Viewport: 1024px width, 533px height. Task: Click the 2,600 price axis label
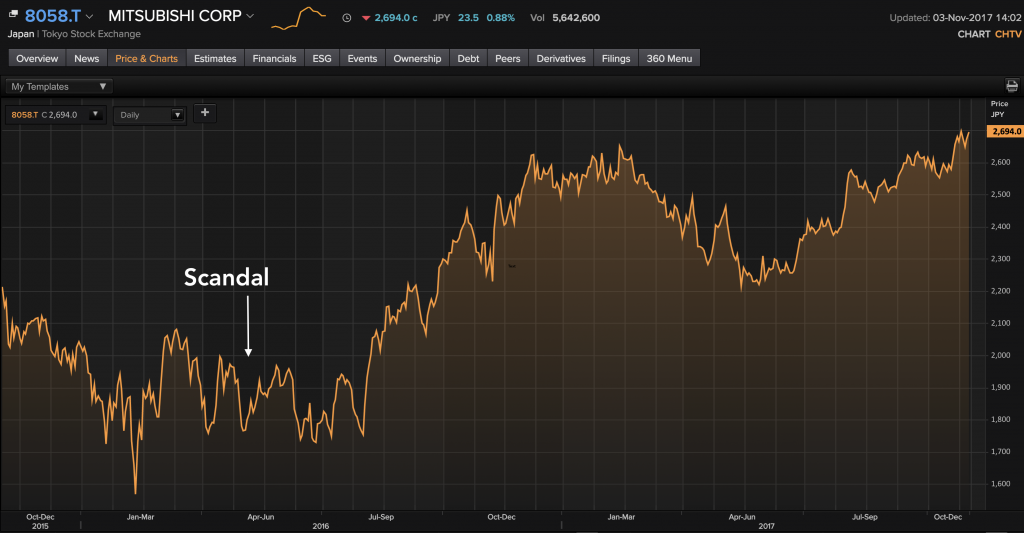[x=1000, y=162]
